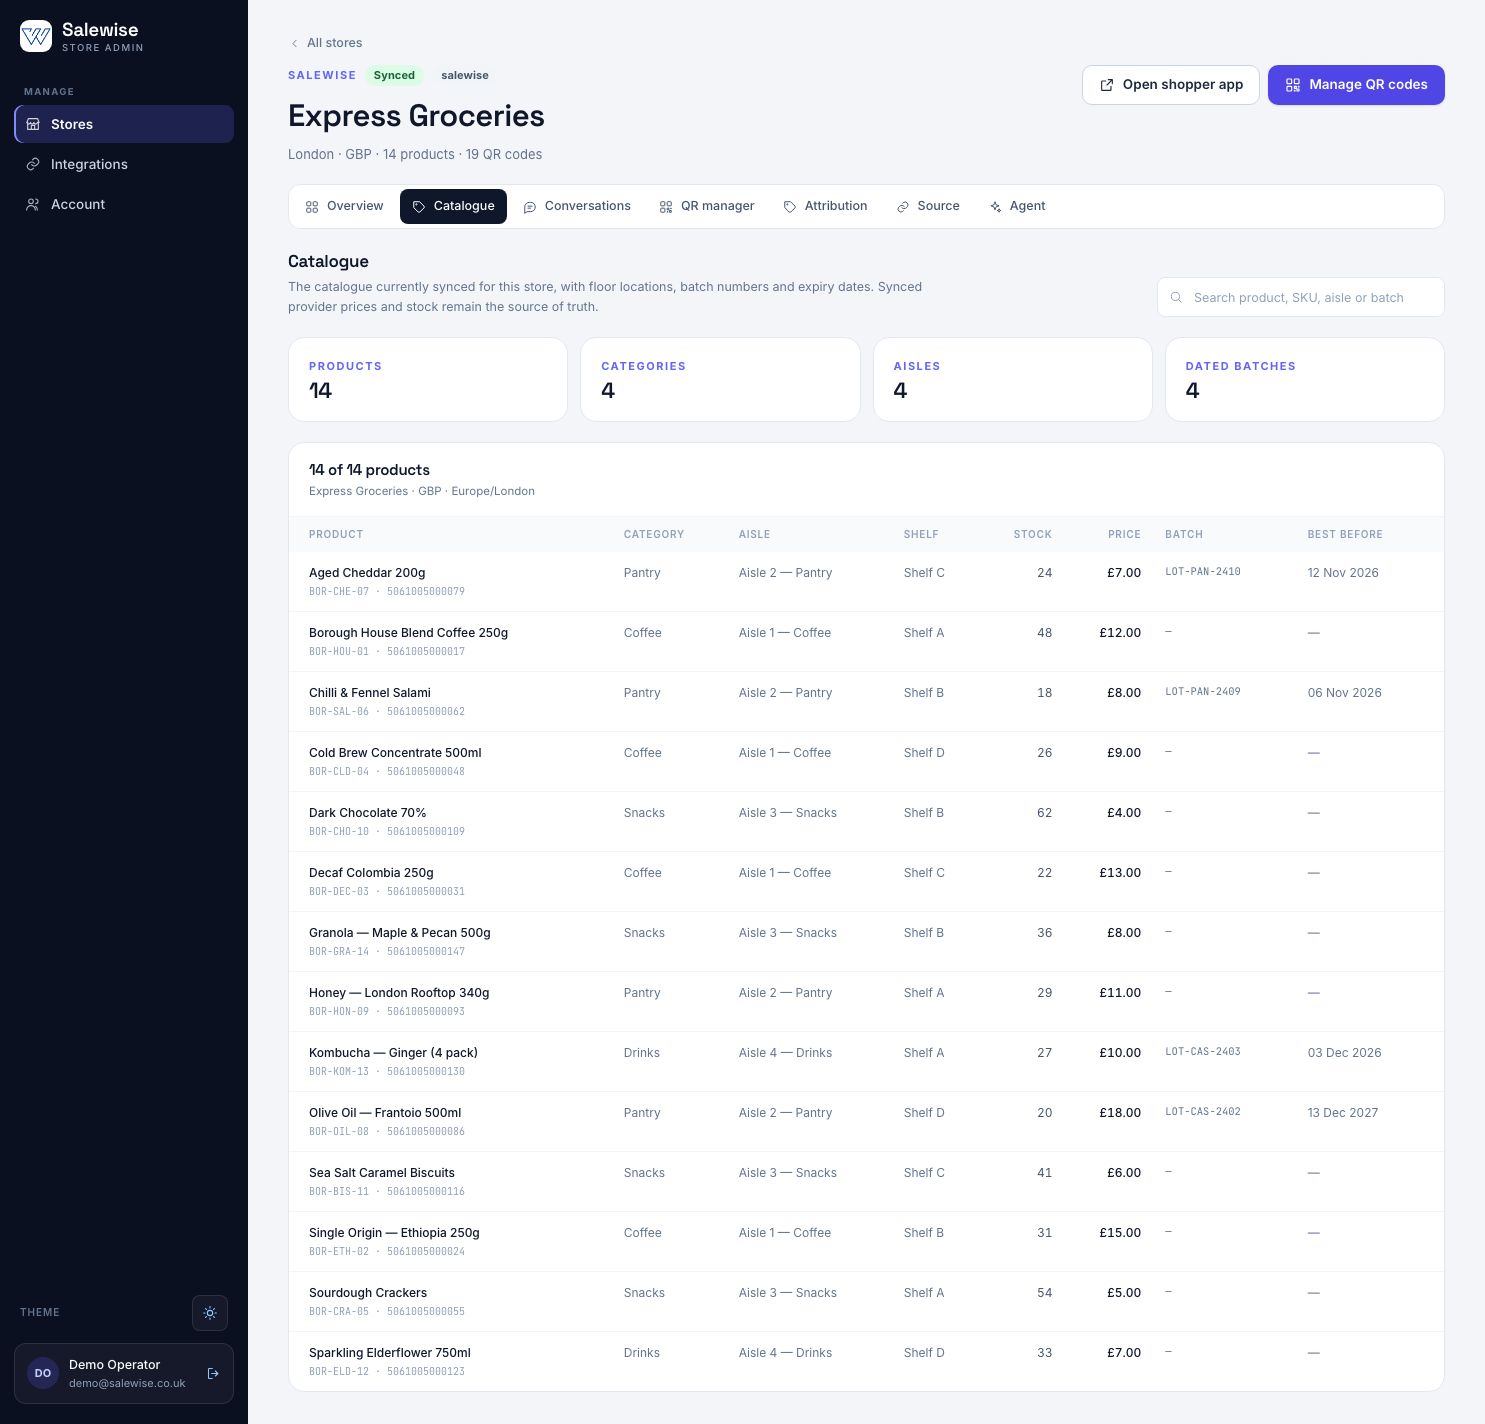Switch to the Overview tab
1485x1424 pixels.
point(344,206)
